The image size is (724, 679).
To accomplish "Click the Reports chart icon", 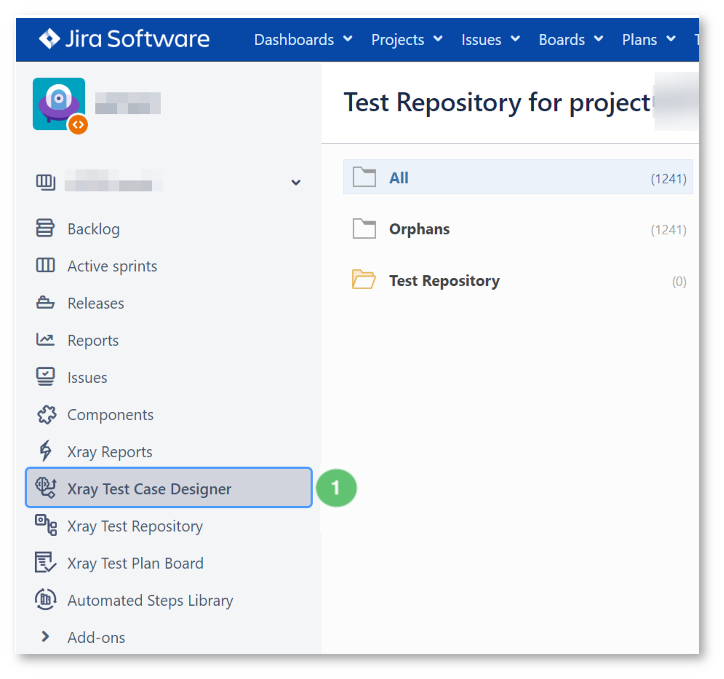I will (45, 340).
